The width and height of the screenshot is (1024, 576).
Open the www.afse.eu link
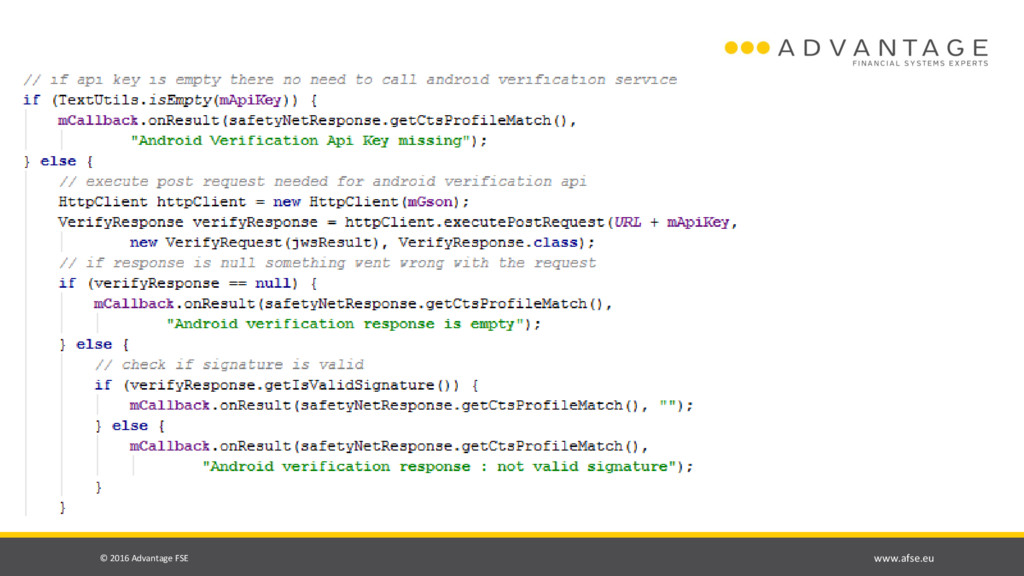pos(904,558)
